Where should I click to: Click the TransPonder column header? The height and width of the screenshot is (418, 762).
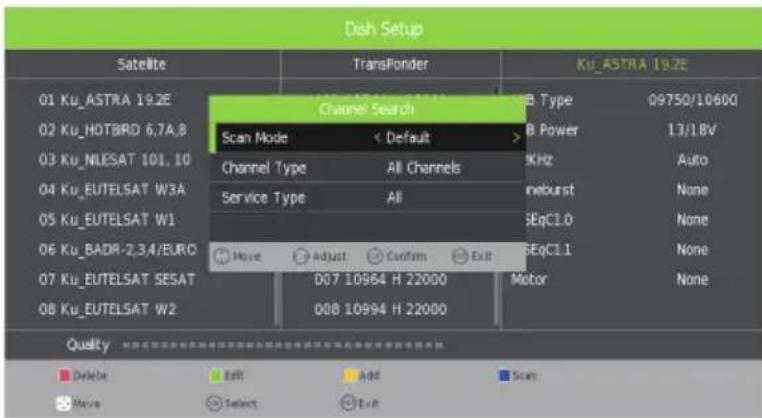(391, 64)
